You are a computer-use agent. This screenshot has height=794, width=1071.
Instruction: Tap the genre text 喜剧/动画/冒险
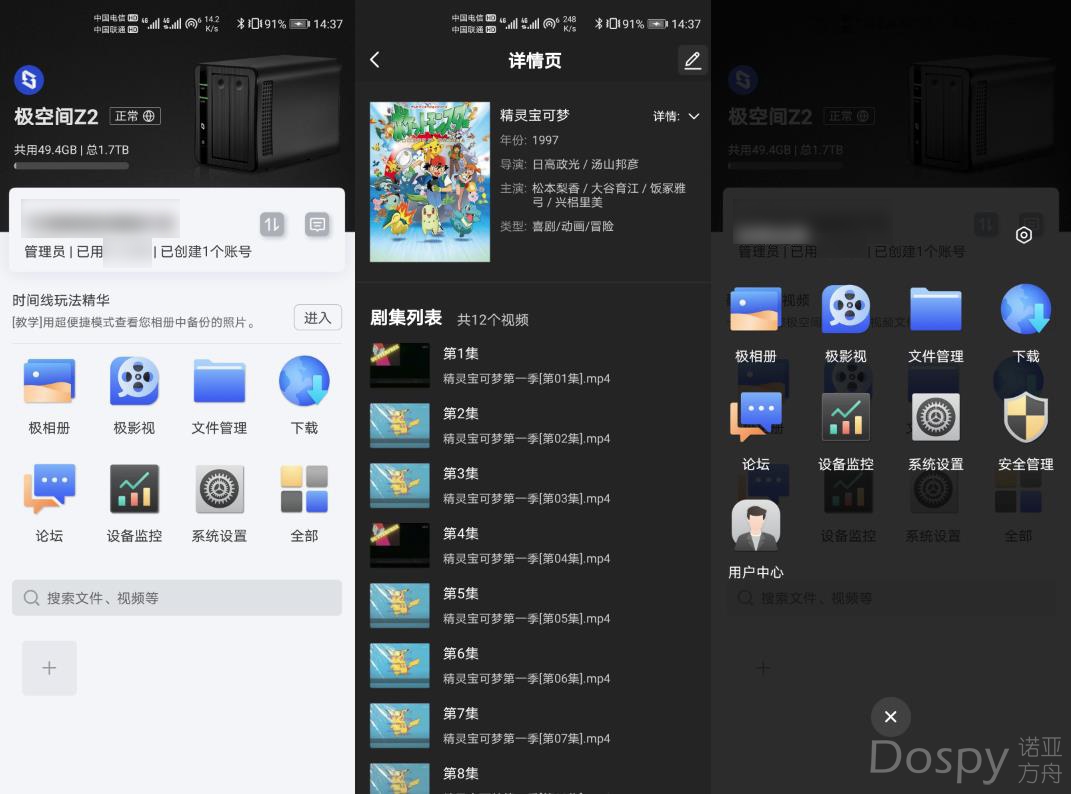(573, 226)
